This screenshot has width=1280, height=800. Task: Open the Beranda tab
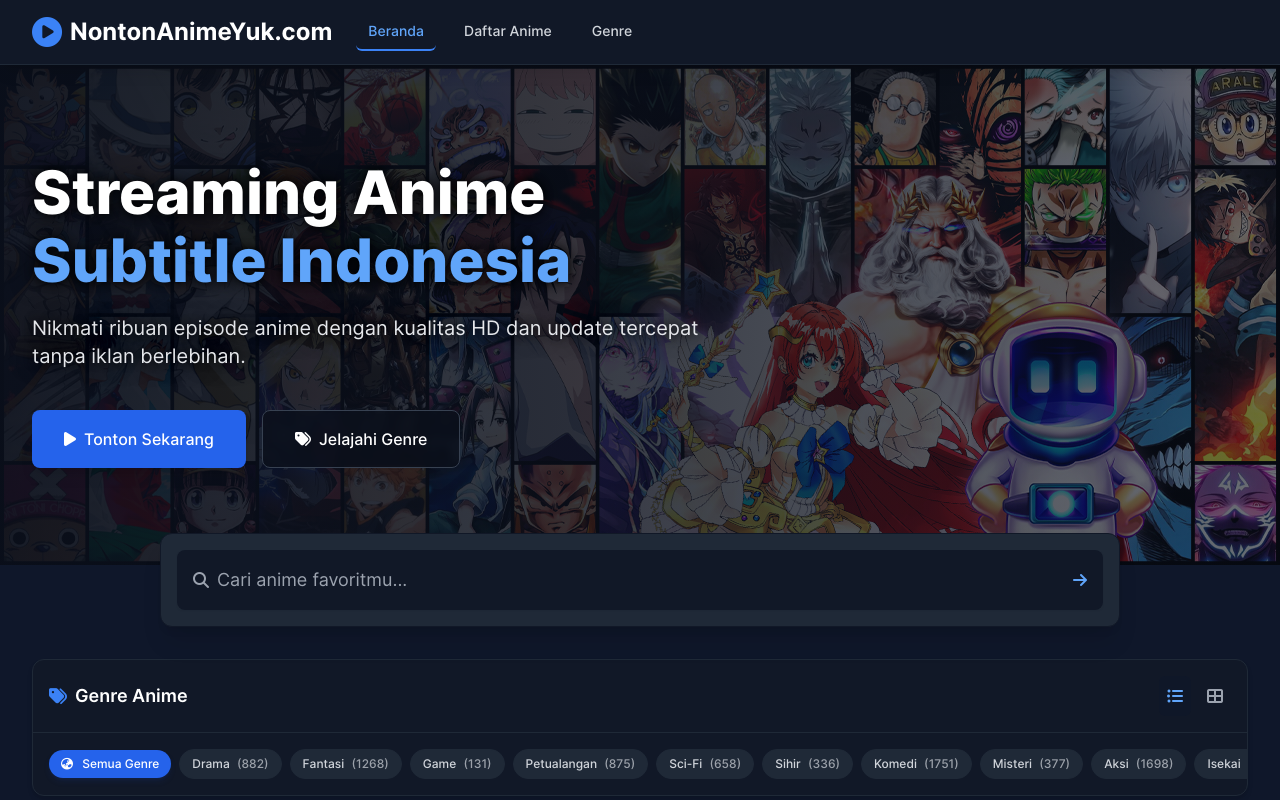point(396,31)
